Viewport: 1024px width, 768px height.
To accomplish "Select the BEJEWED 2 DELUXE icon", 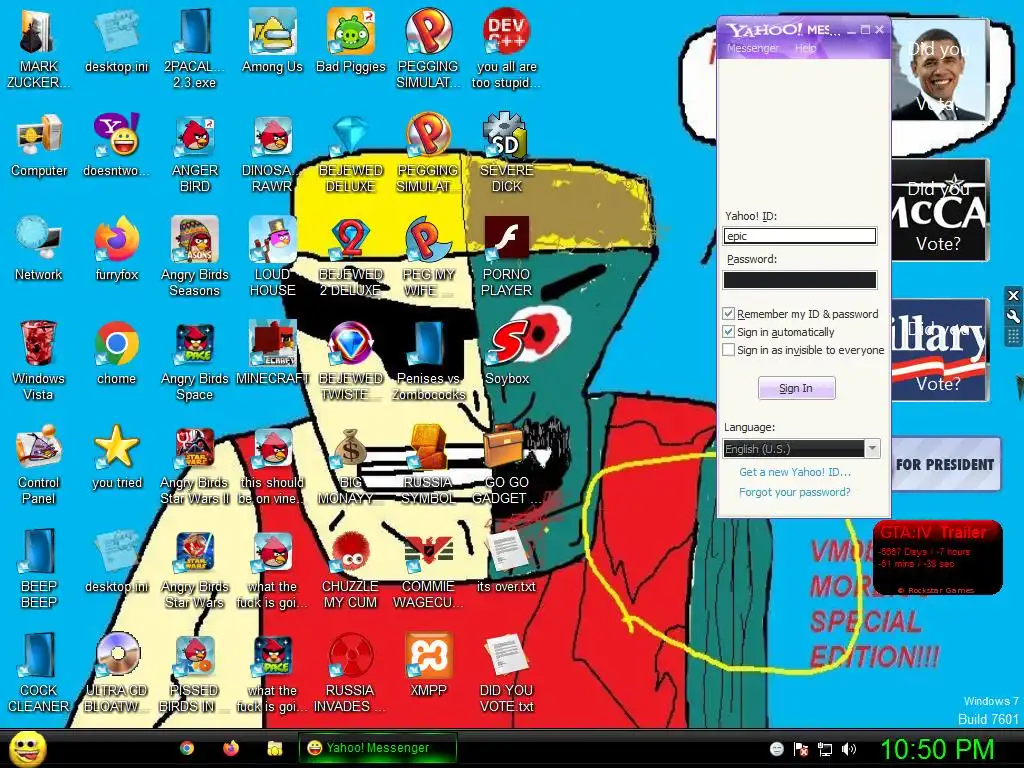I will tap(351, 257).
